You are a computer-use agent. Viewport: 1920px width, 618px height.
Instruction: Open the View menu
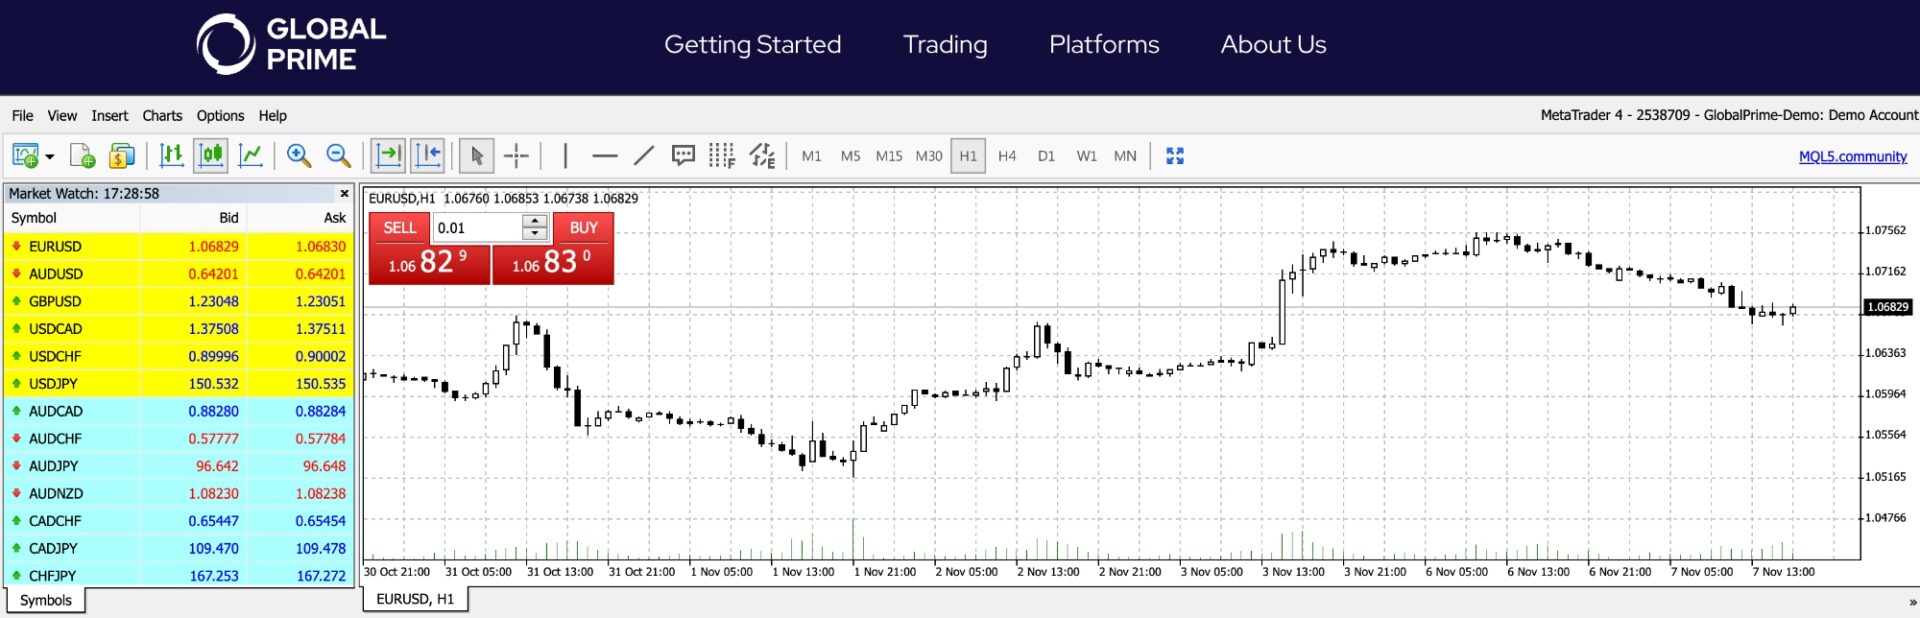tap(62, 116)
